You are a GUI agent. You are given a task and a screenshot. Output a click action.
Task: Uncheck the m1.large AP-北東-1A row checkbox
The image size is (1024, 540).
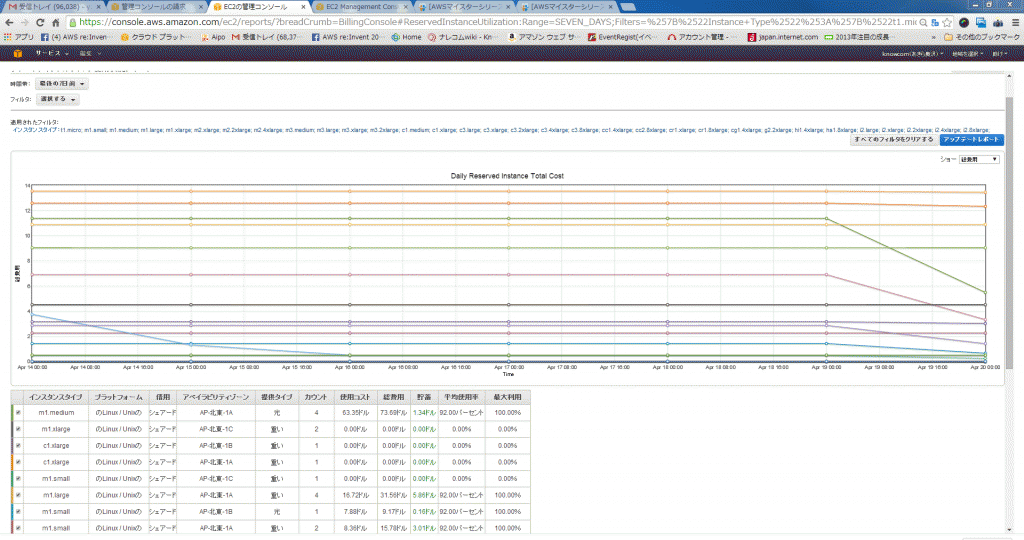(18, 495)
